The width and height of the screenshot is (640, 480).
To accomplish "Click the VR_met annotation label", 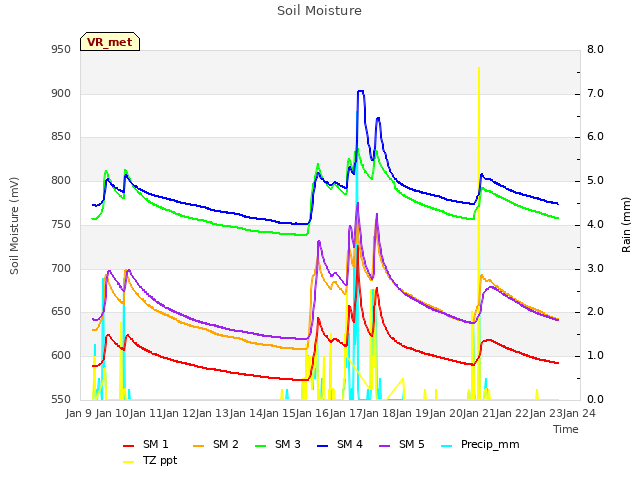I will coord(110,42).
